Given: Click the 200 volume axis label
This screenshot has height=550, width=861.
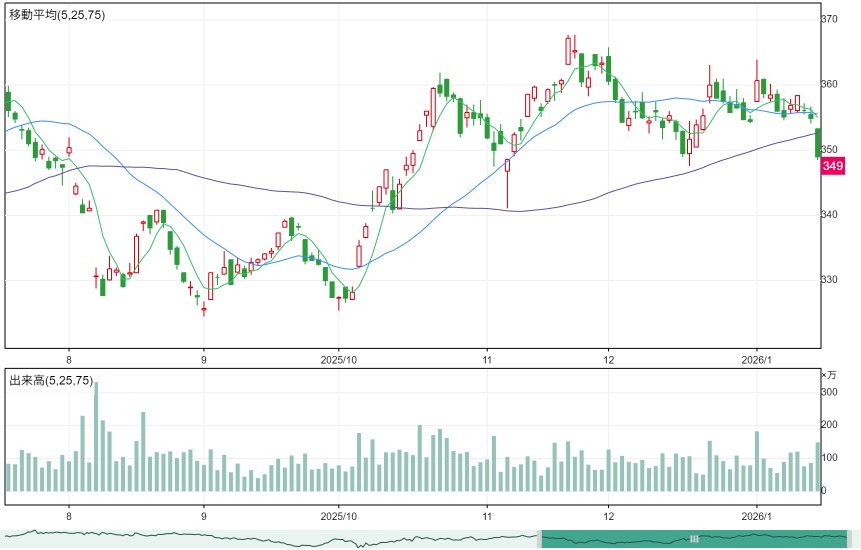Looking at the screenshot, I should coord(829,425).
